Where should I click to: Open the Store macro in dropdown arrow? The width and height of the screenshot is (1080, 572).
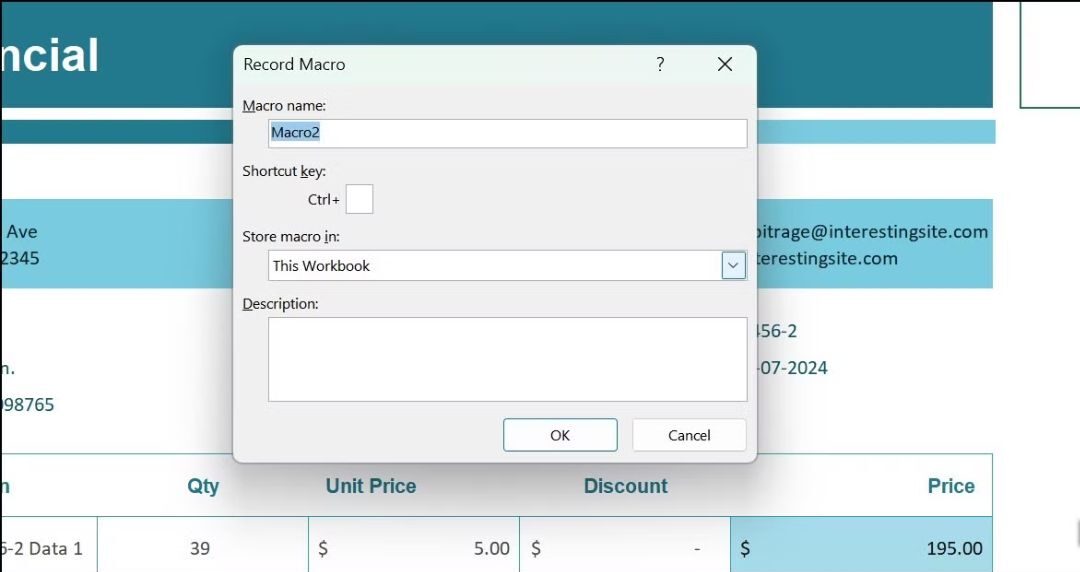[734, 265]
